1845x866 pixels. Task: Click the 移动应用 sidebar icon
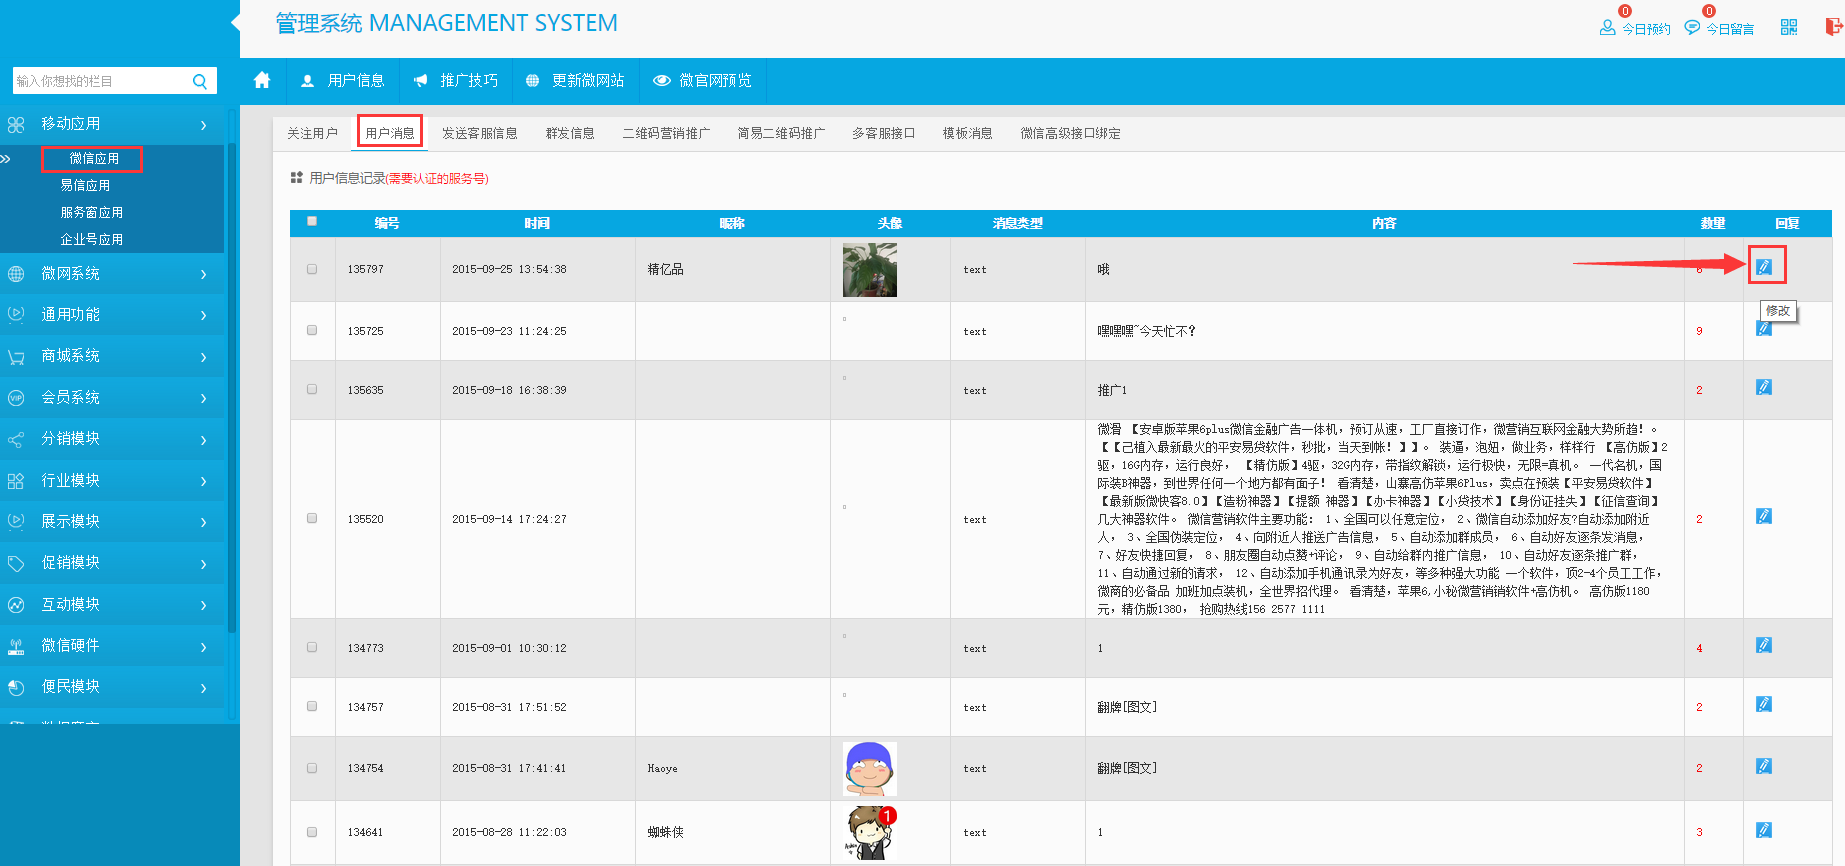(16, 124)
